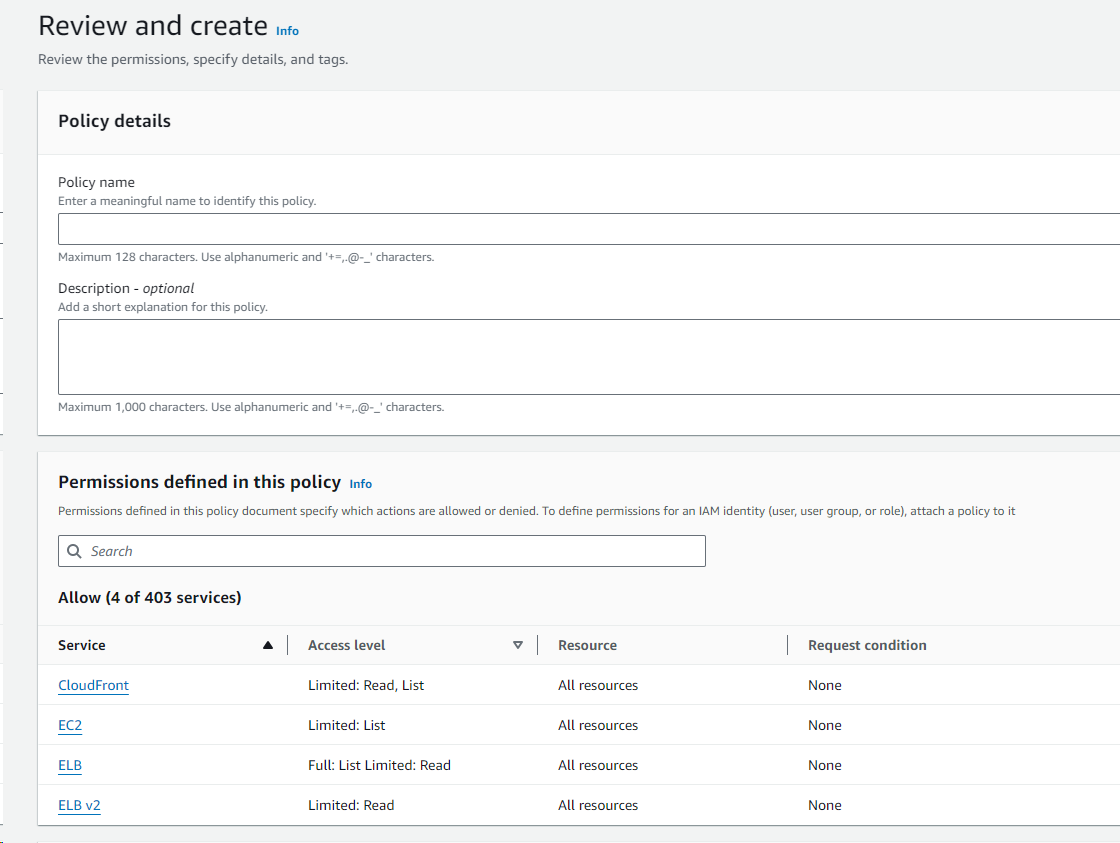Click 'Full: List Limited: Read' in ELB row
The image size is (1120, 843).
[x=379, y=765]
